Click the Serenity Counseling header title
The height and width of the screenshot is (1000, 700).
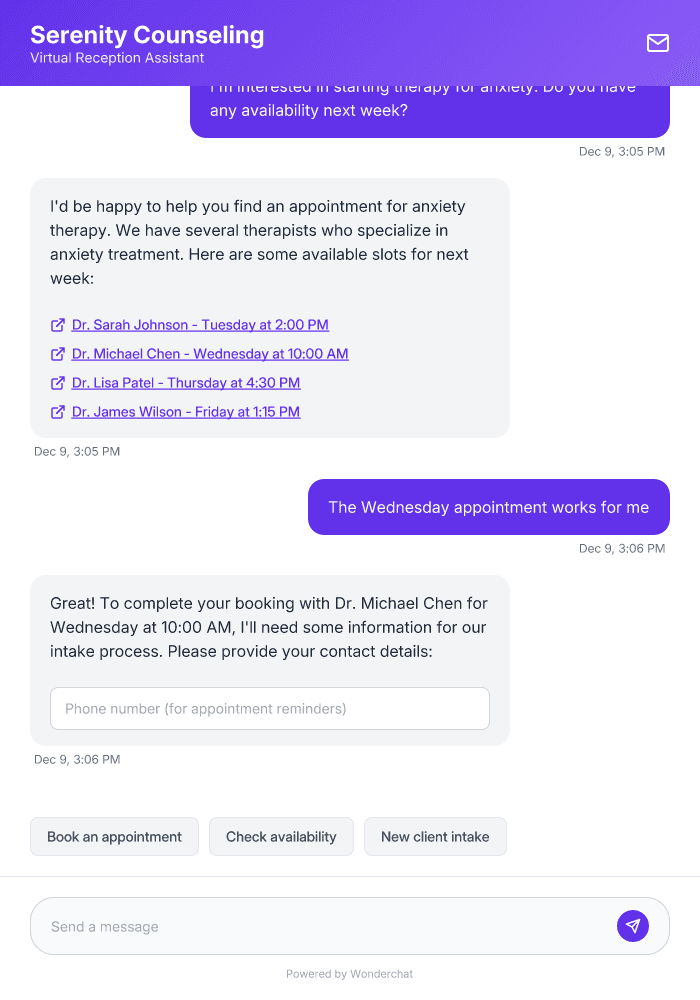click(x=146, y=34)
